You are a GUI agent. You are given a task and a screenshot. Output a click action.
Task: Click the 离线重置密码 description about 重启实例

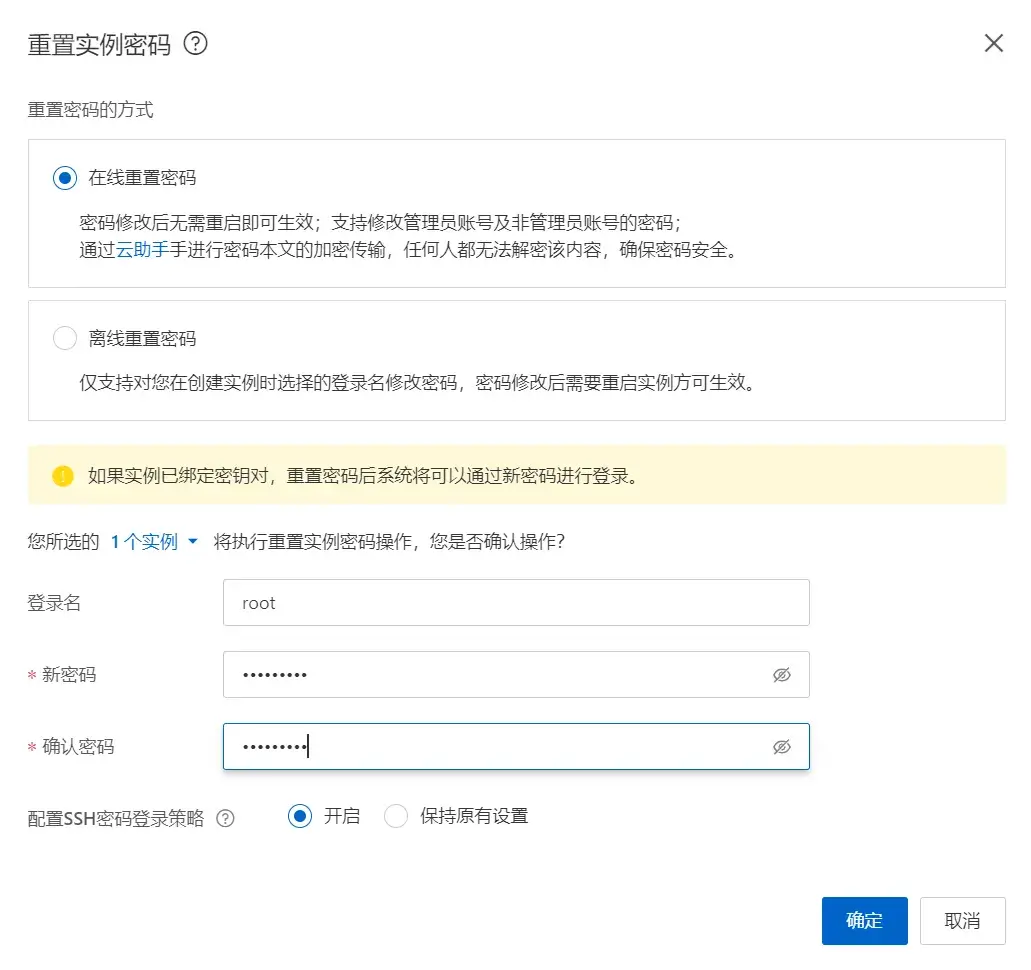(417, 382)
